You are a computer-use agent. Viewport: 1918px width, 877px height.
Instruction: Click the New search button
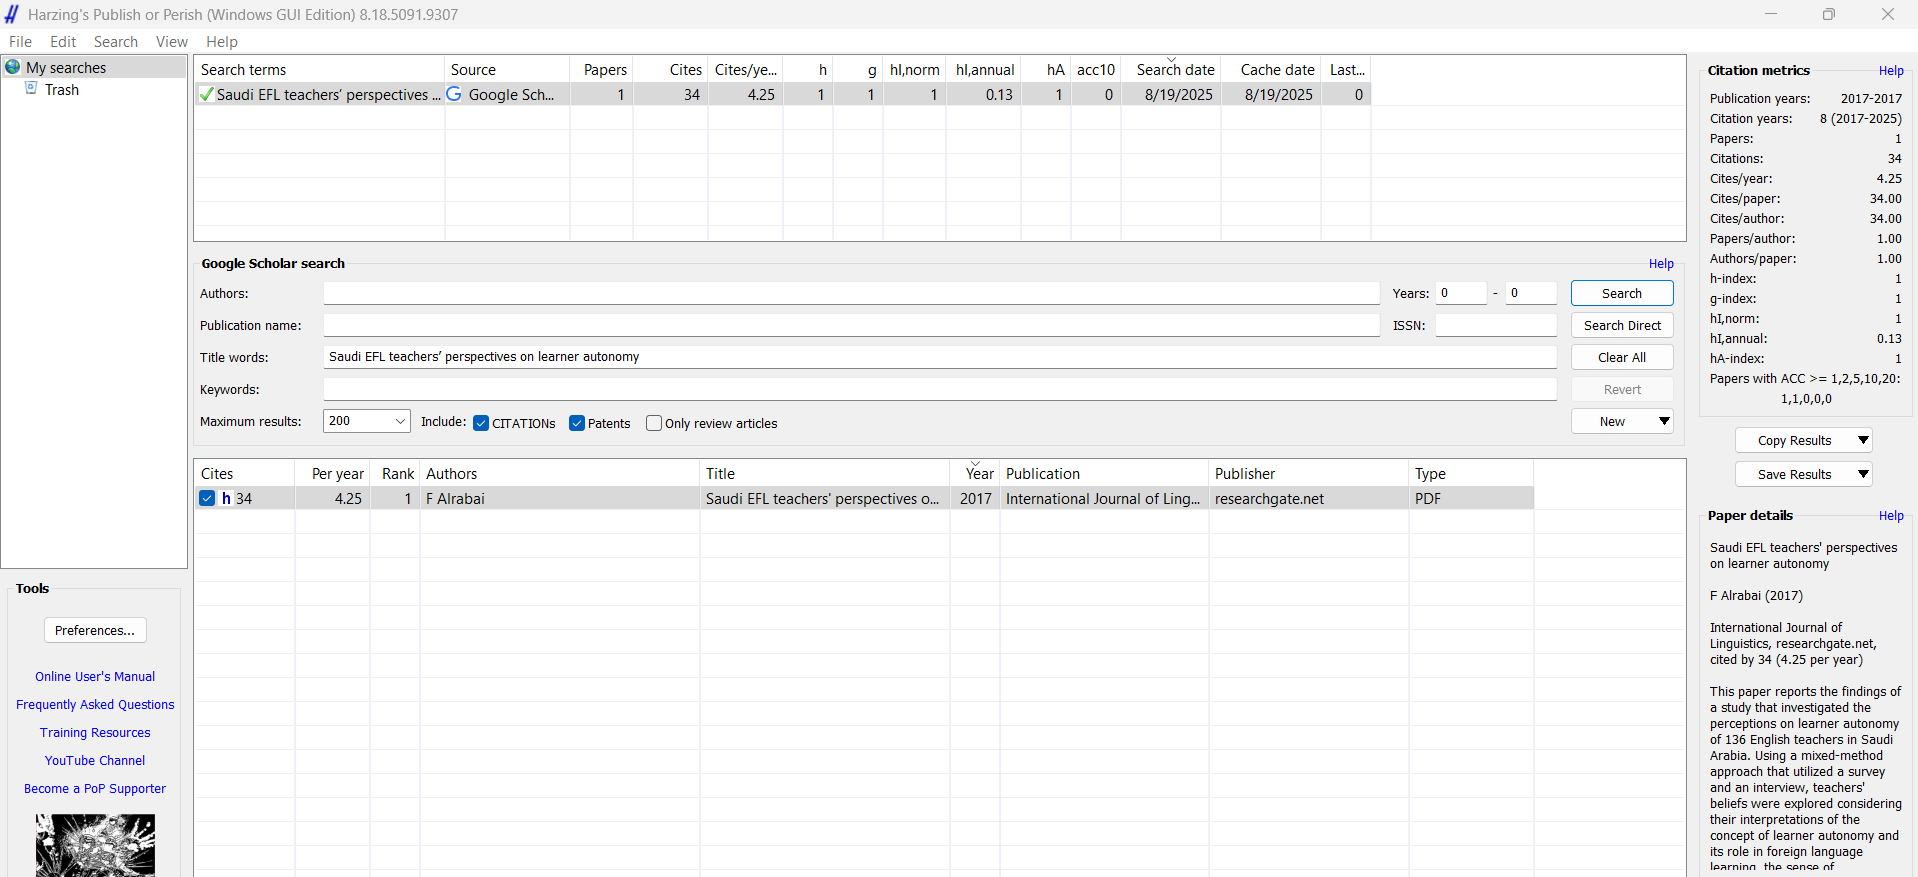click(x=1612, y=421)
